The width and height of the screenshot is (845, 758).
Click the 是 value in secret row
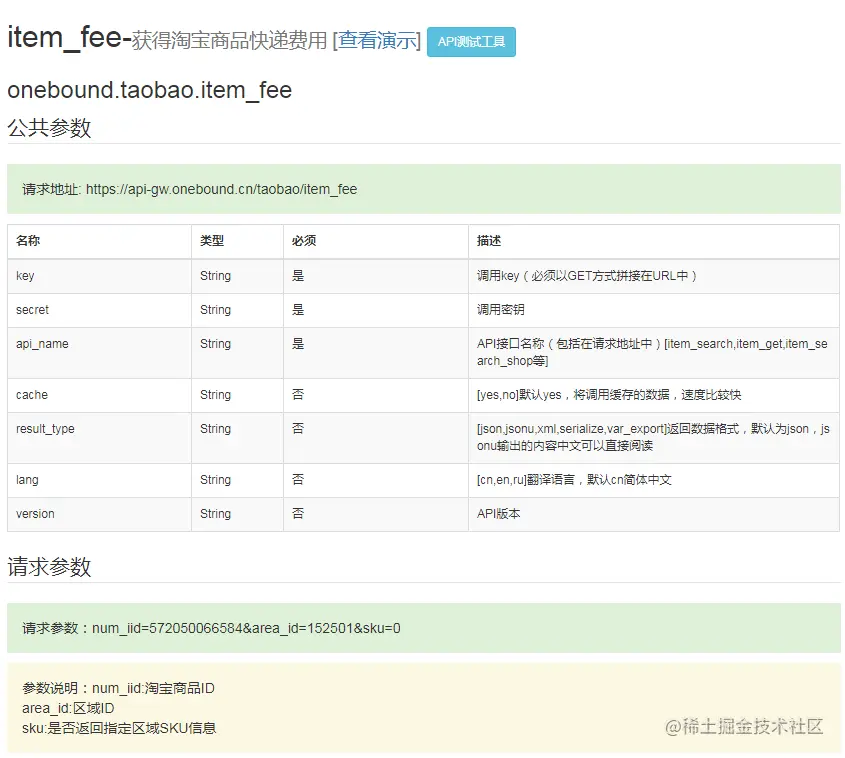[298, 310]
